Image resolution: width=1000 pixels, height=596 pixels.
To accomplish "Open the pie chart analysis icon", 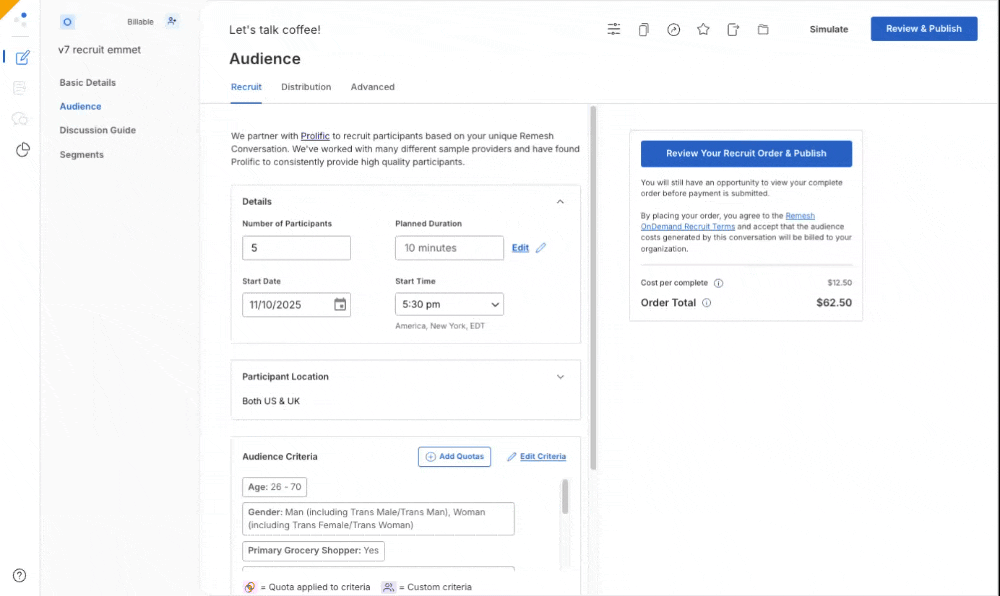I will tap(22, 150).
